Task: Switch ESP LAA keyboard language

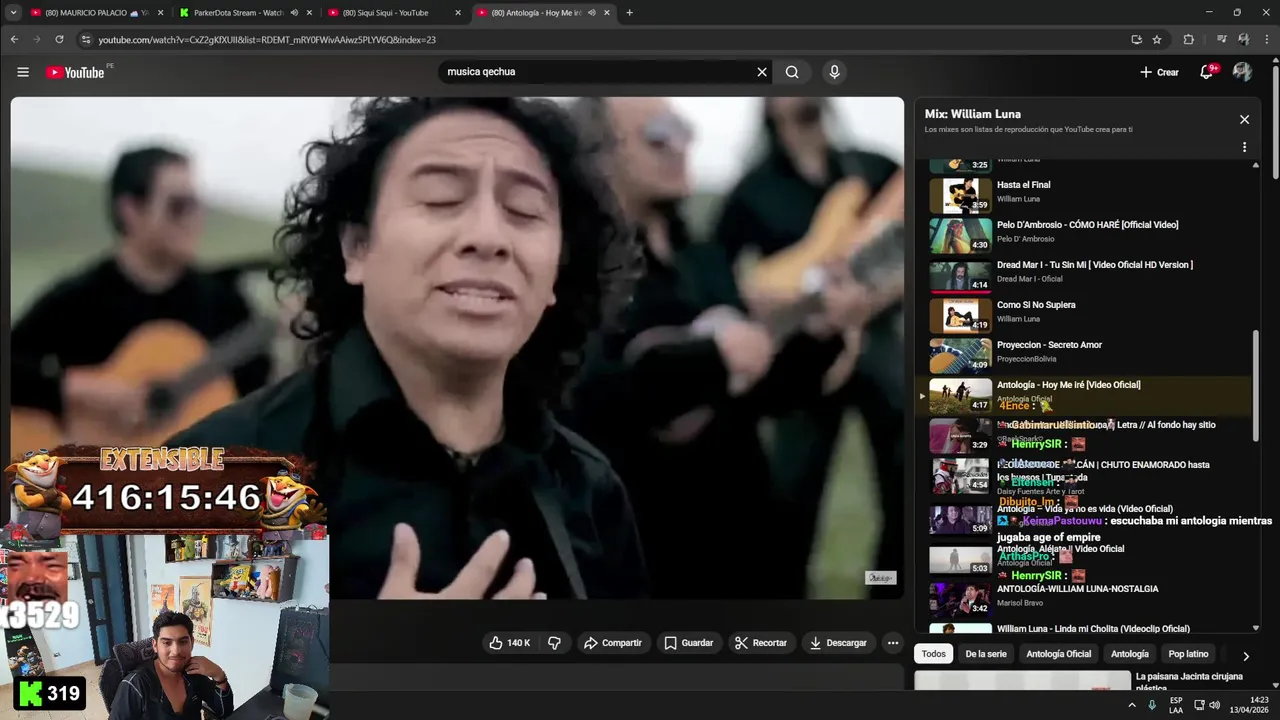Action: (x=1176, y=705)
